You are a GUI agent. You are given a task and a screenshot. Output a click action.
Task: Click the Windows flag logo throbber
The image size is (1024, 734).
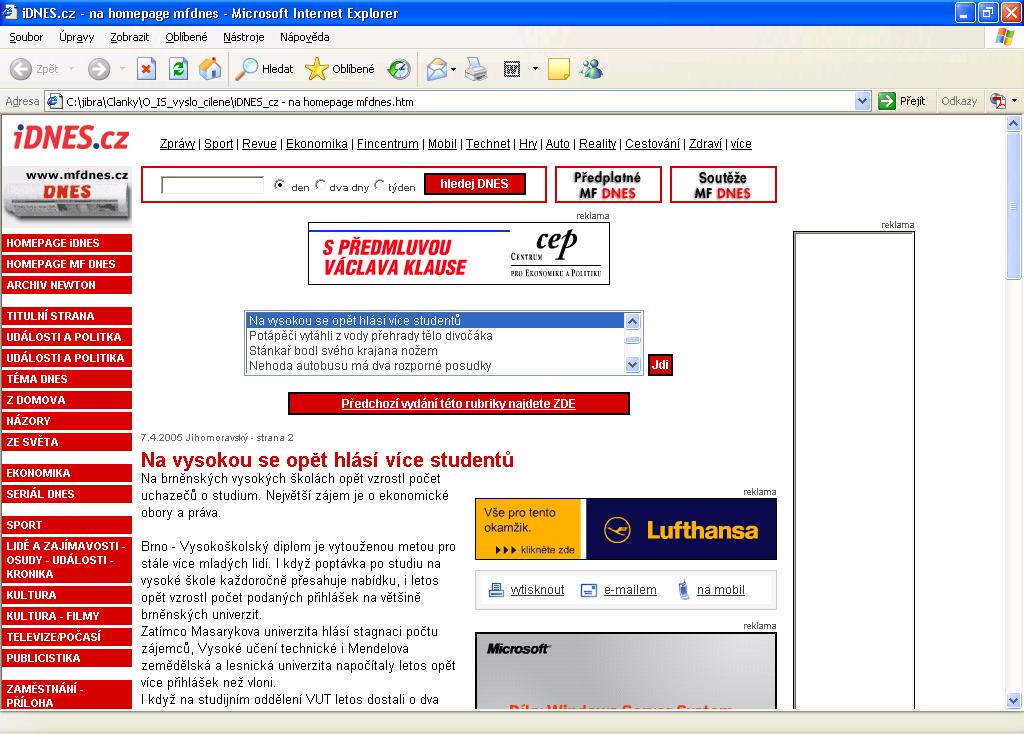click(x=1004, y=37)
